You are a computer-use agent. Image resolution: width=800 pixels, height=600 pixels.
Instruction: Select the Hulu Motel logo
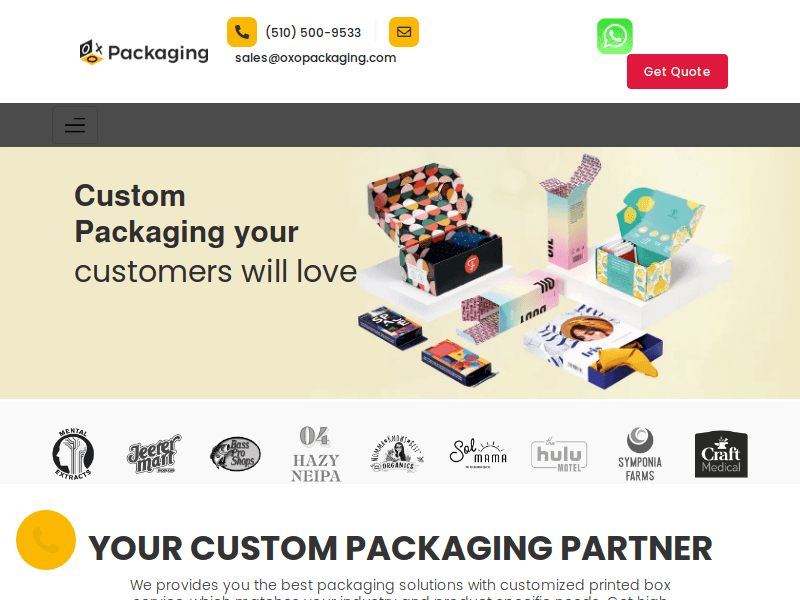559,454
